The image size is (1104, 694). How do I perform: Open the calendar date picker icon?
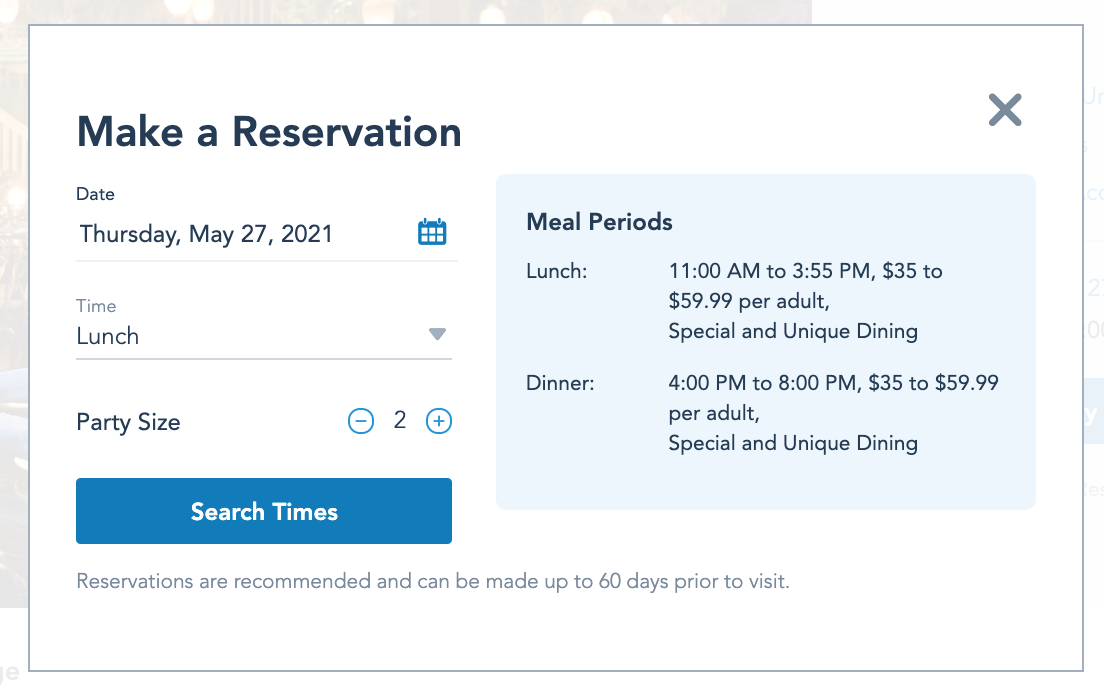click(432, 233)
